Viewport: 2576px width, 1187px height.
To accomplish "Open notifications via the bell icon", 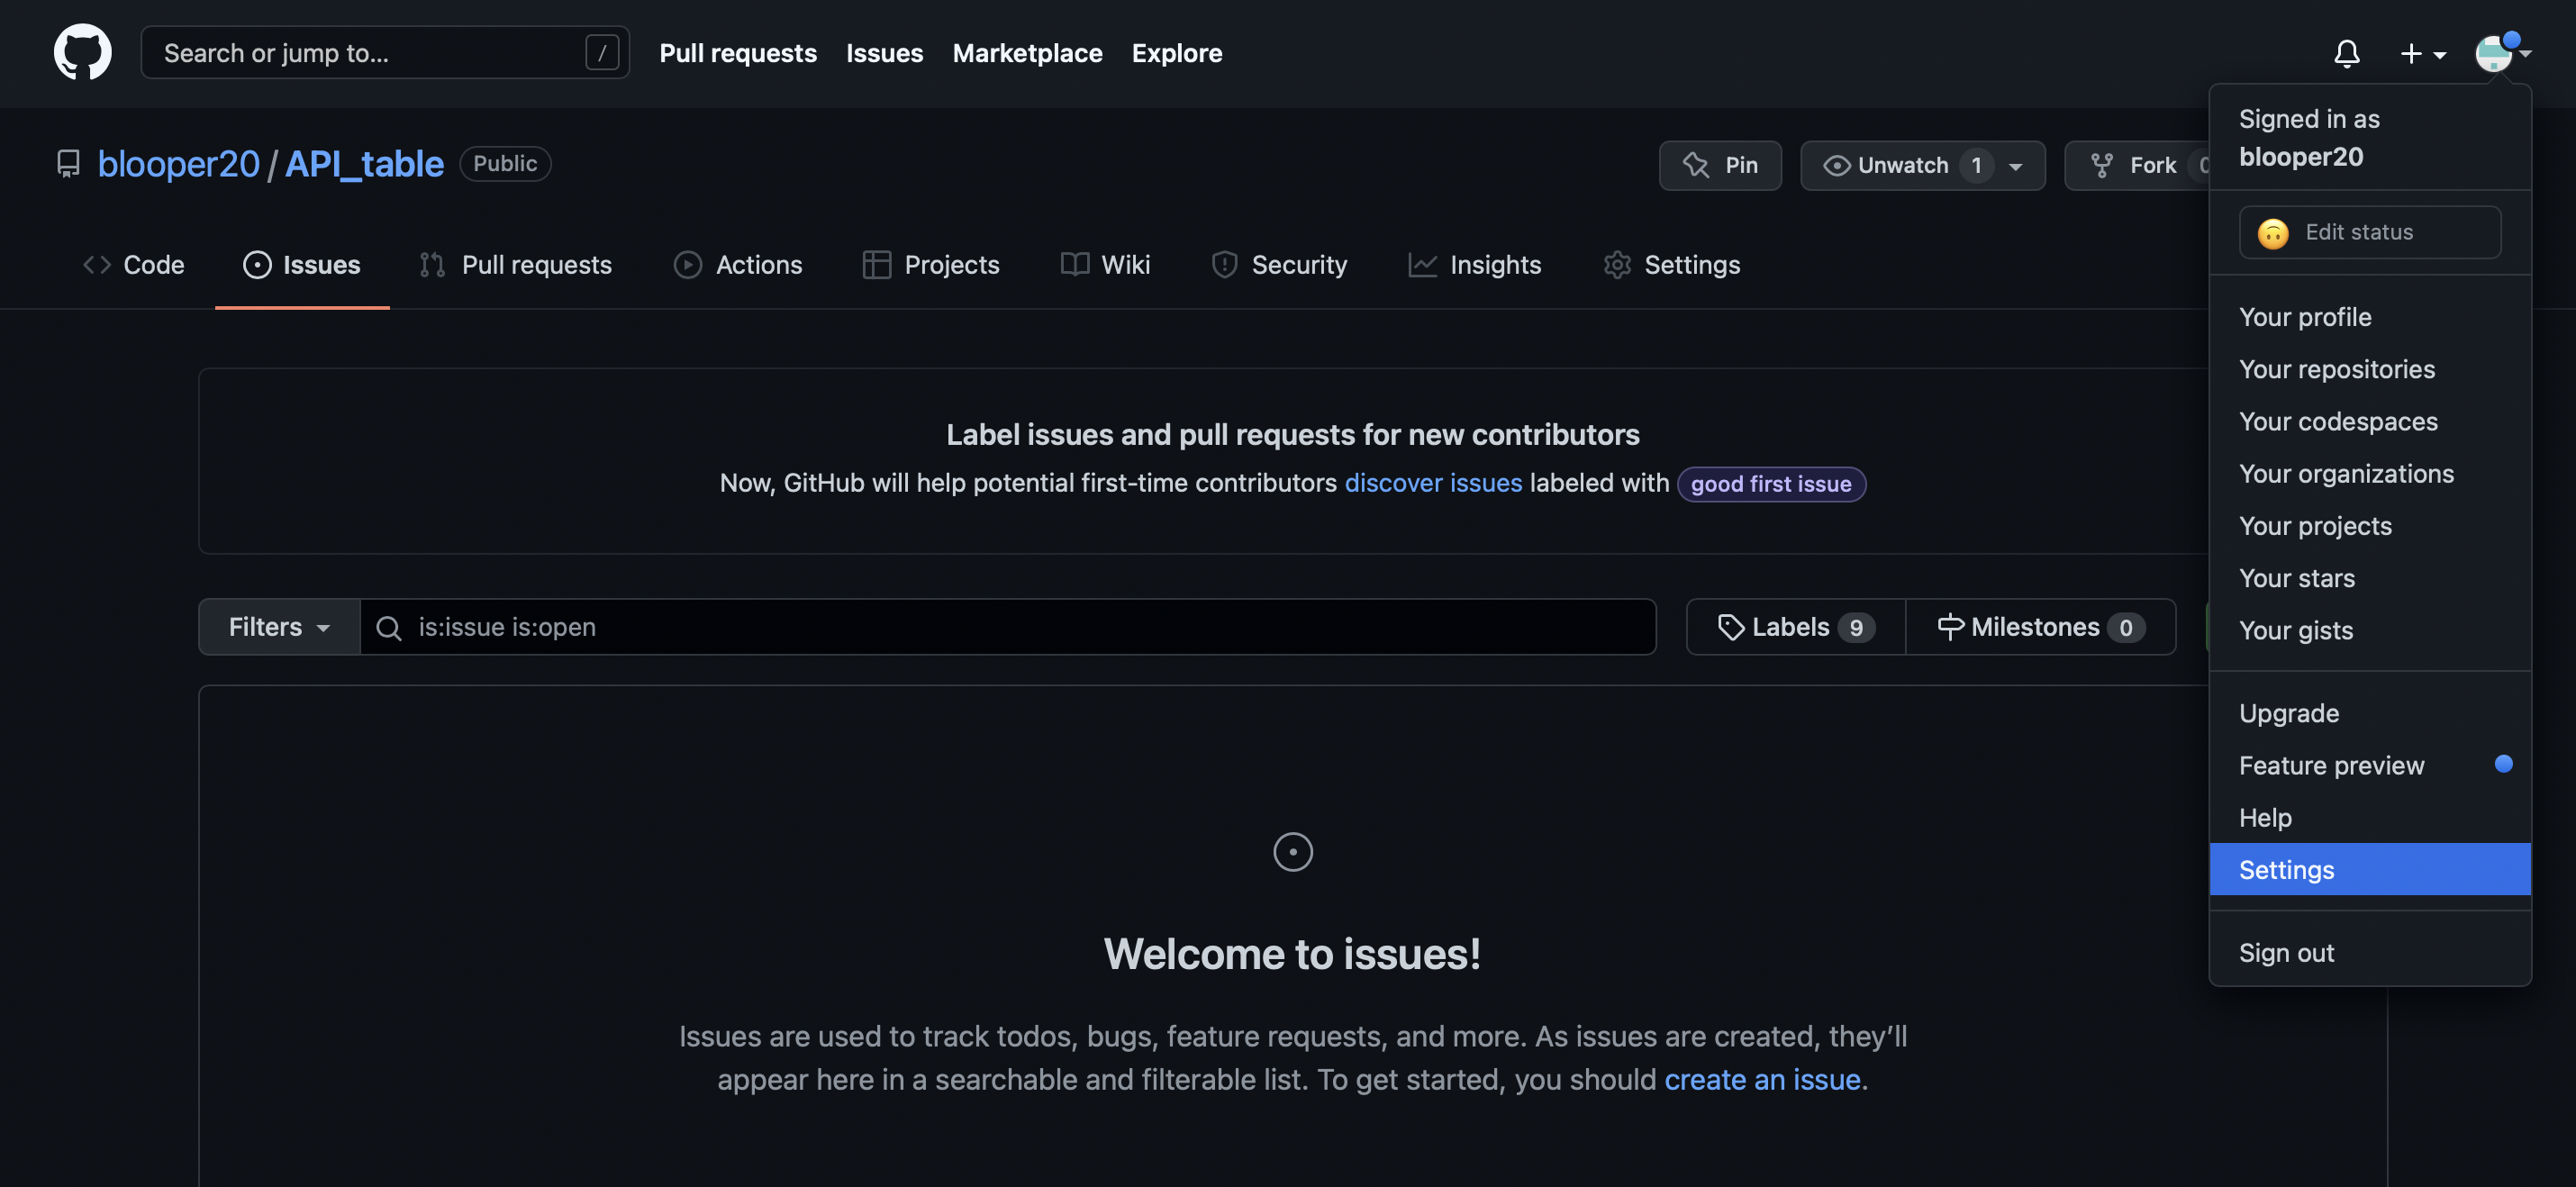I will click(x=2347, y=54).
